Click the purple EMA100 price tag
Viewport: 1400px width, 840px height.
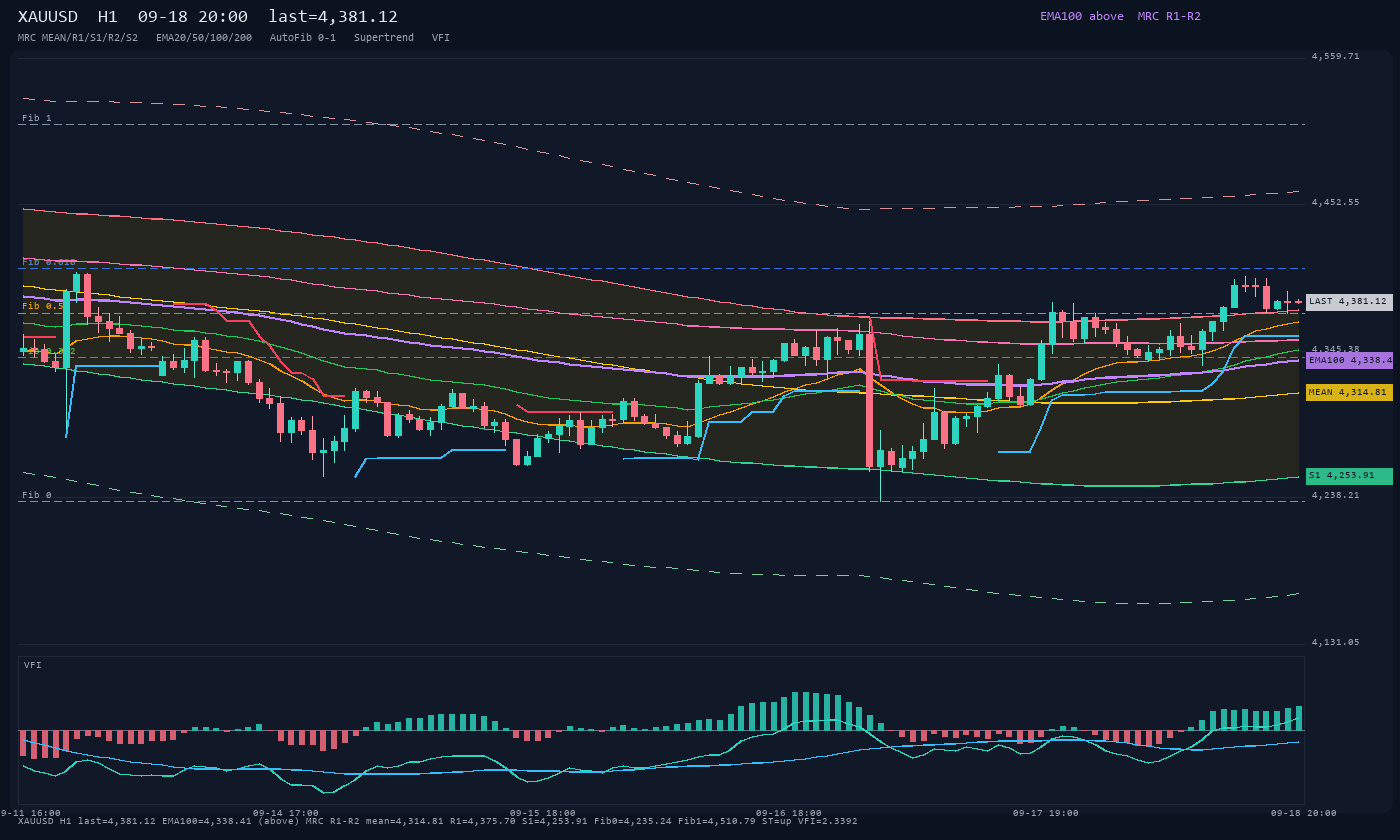1349,360
